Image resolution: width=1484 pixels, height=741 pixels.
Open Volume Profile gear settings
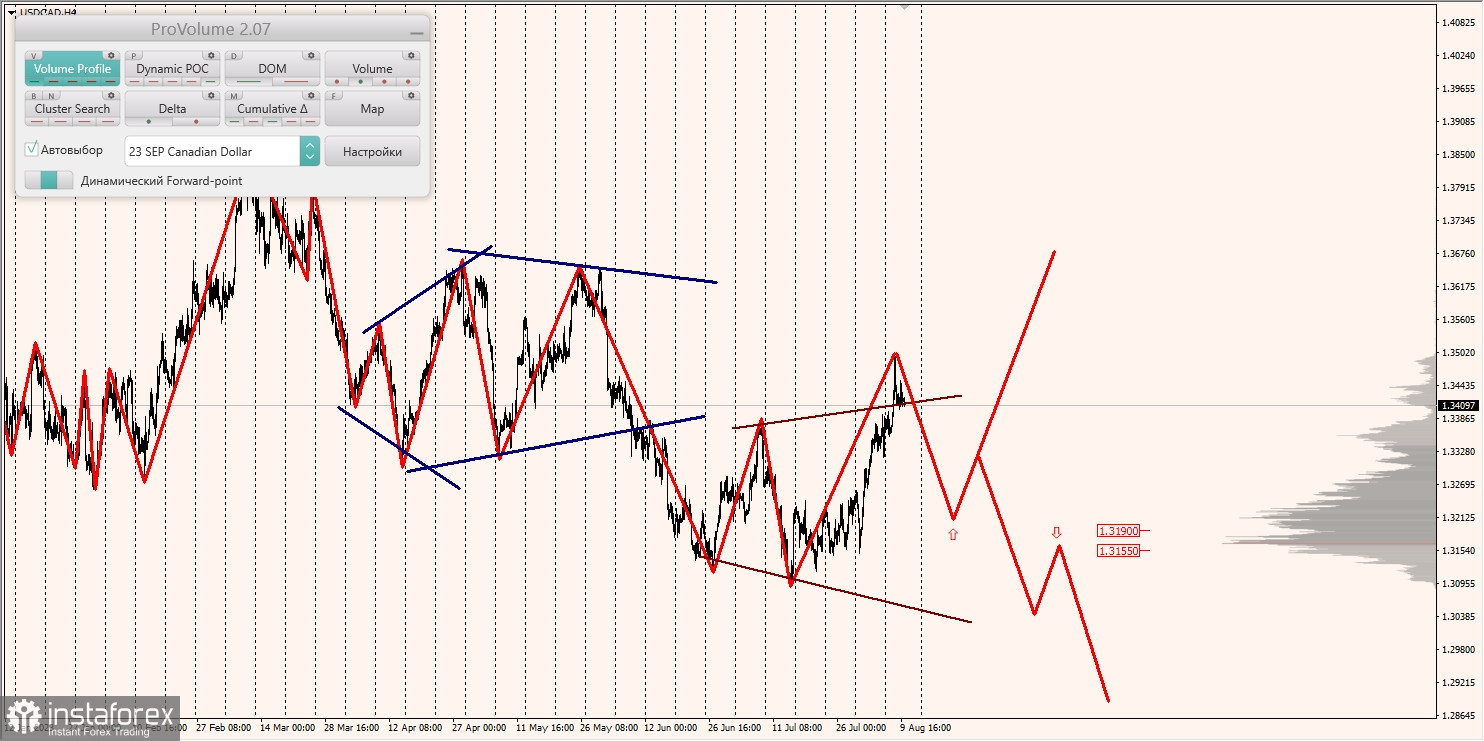coord(111,55)
